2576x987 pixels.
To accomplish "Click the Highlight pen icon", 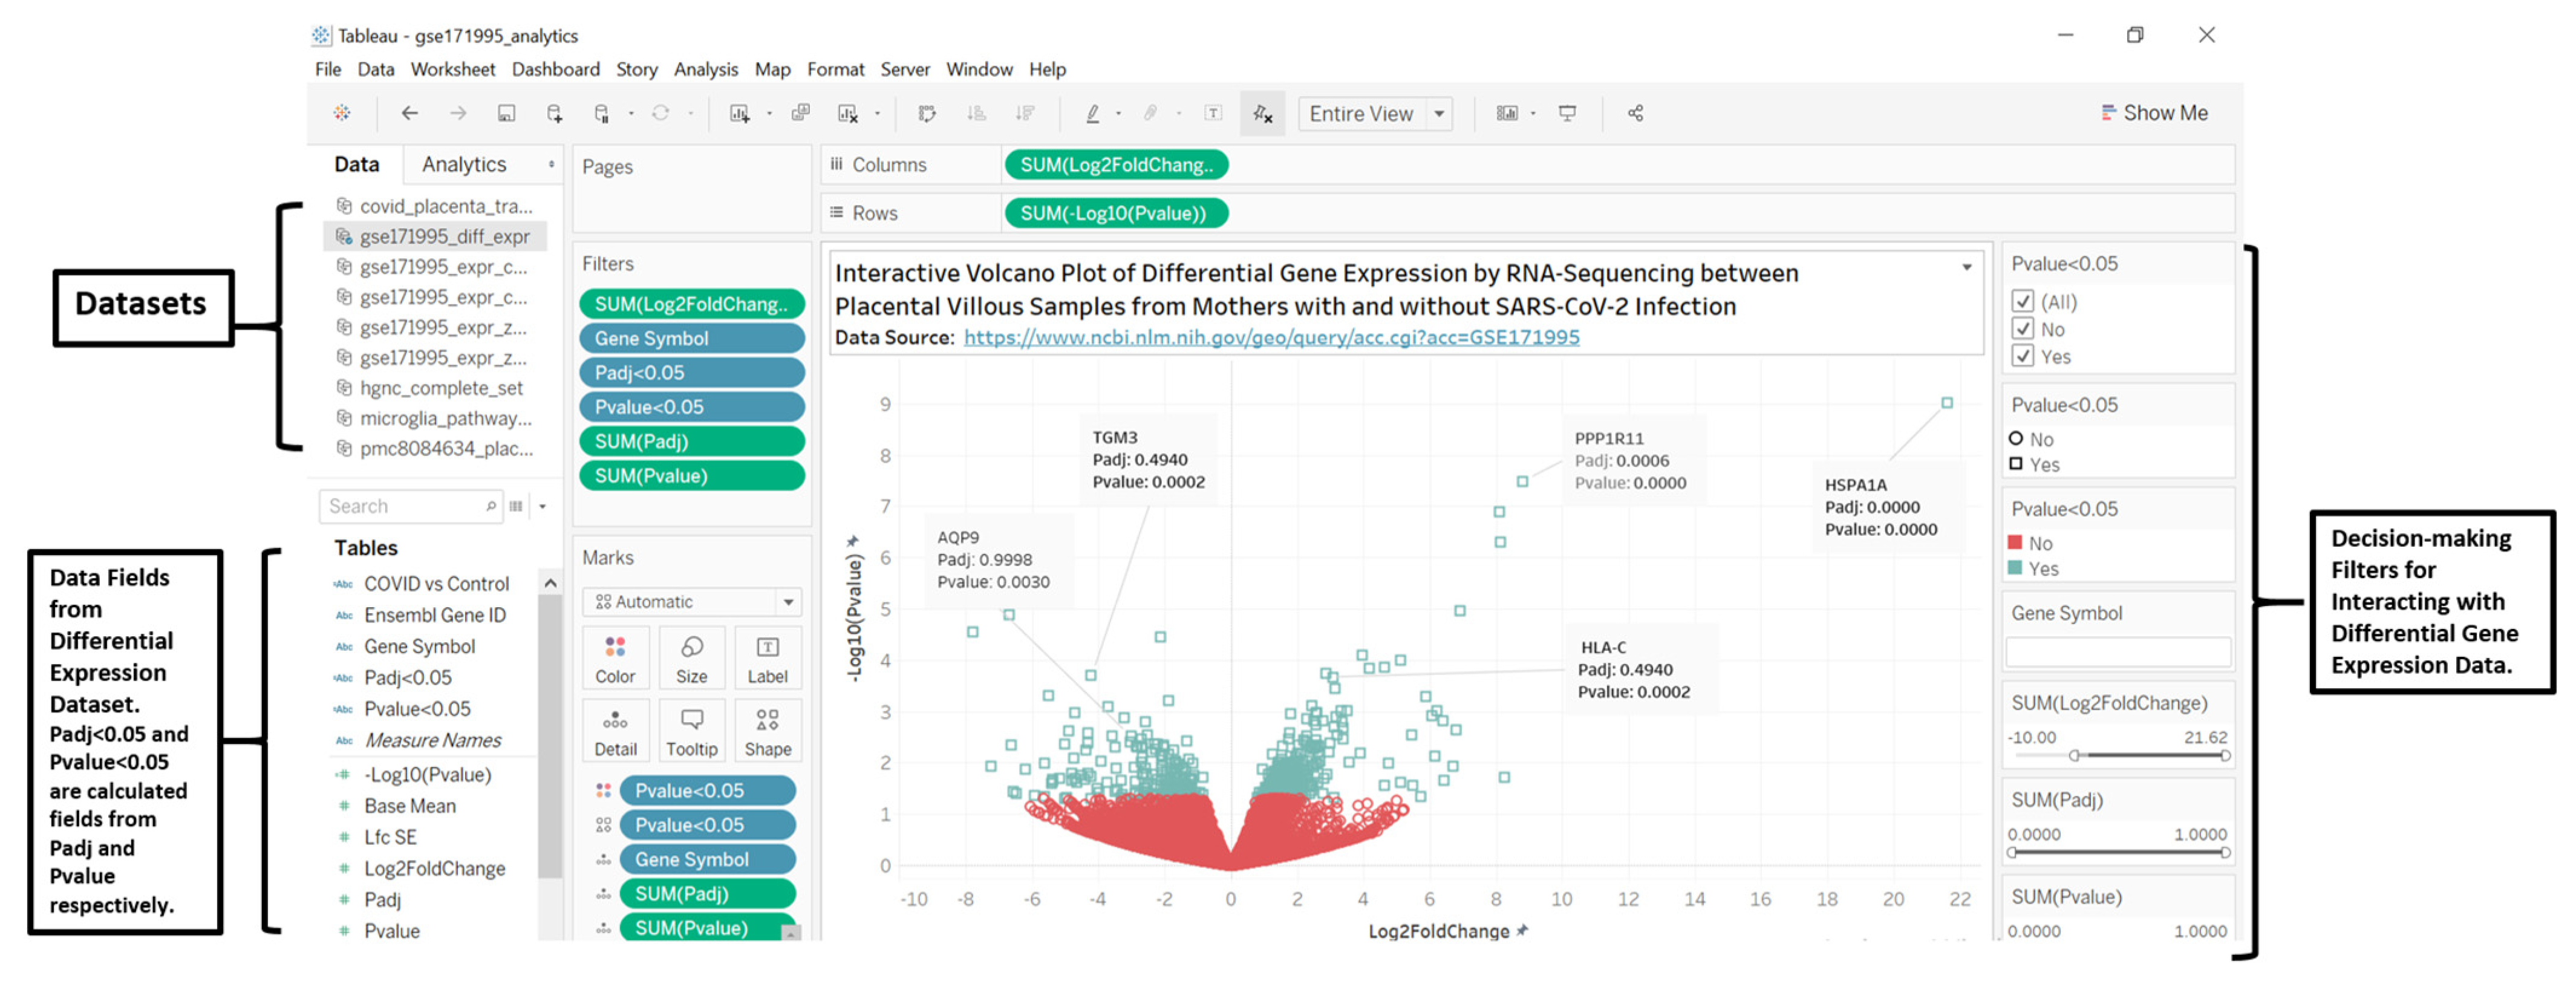I will coord(1093,113).
